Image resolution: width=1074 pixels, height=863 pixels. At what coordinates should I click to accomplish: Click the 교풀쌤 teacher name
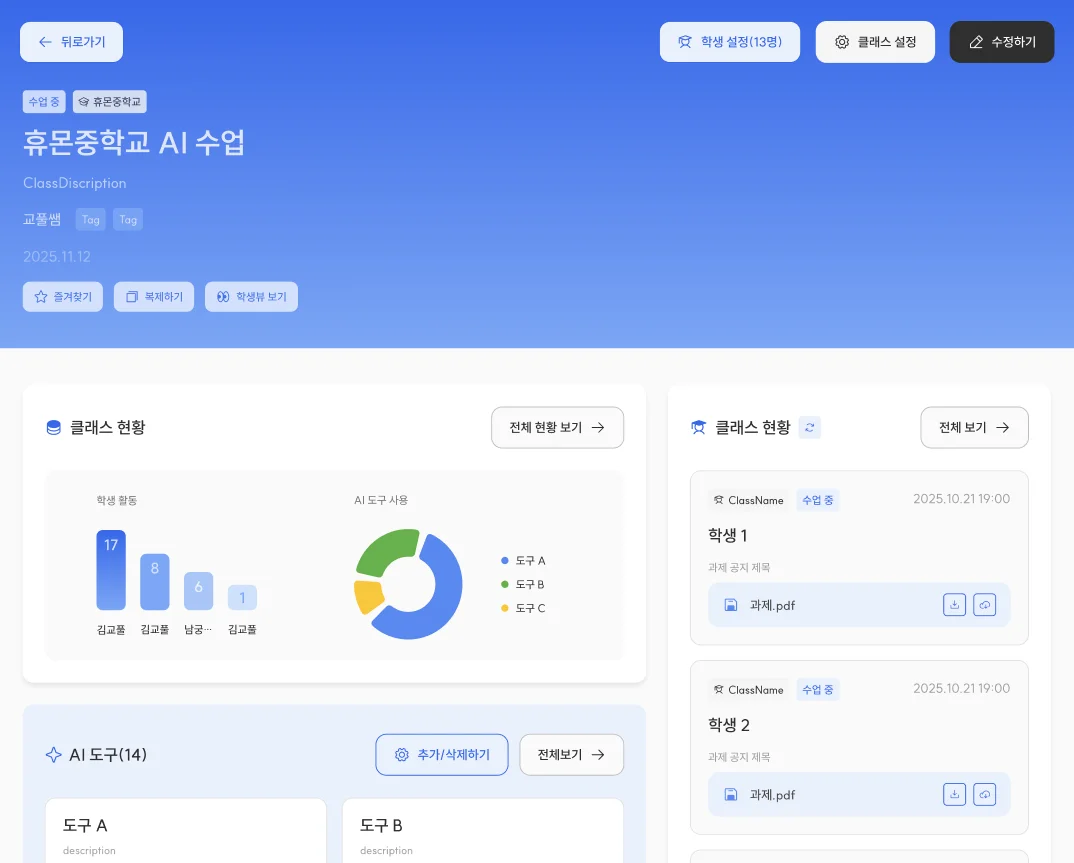click(x=42, y=219)
